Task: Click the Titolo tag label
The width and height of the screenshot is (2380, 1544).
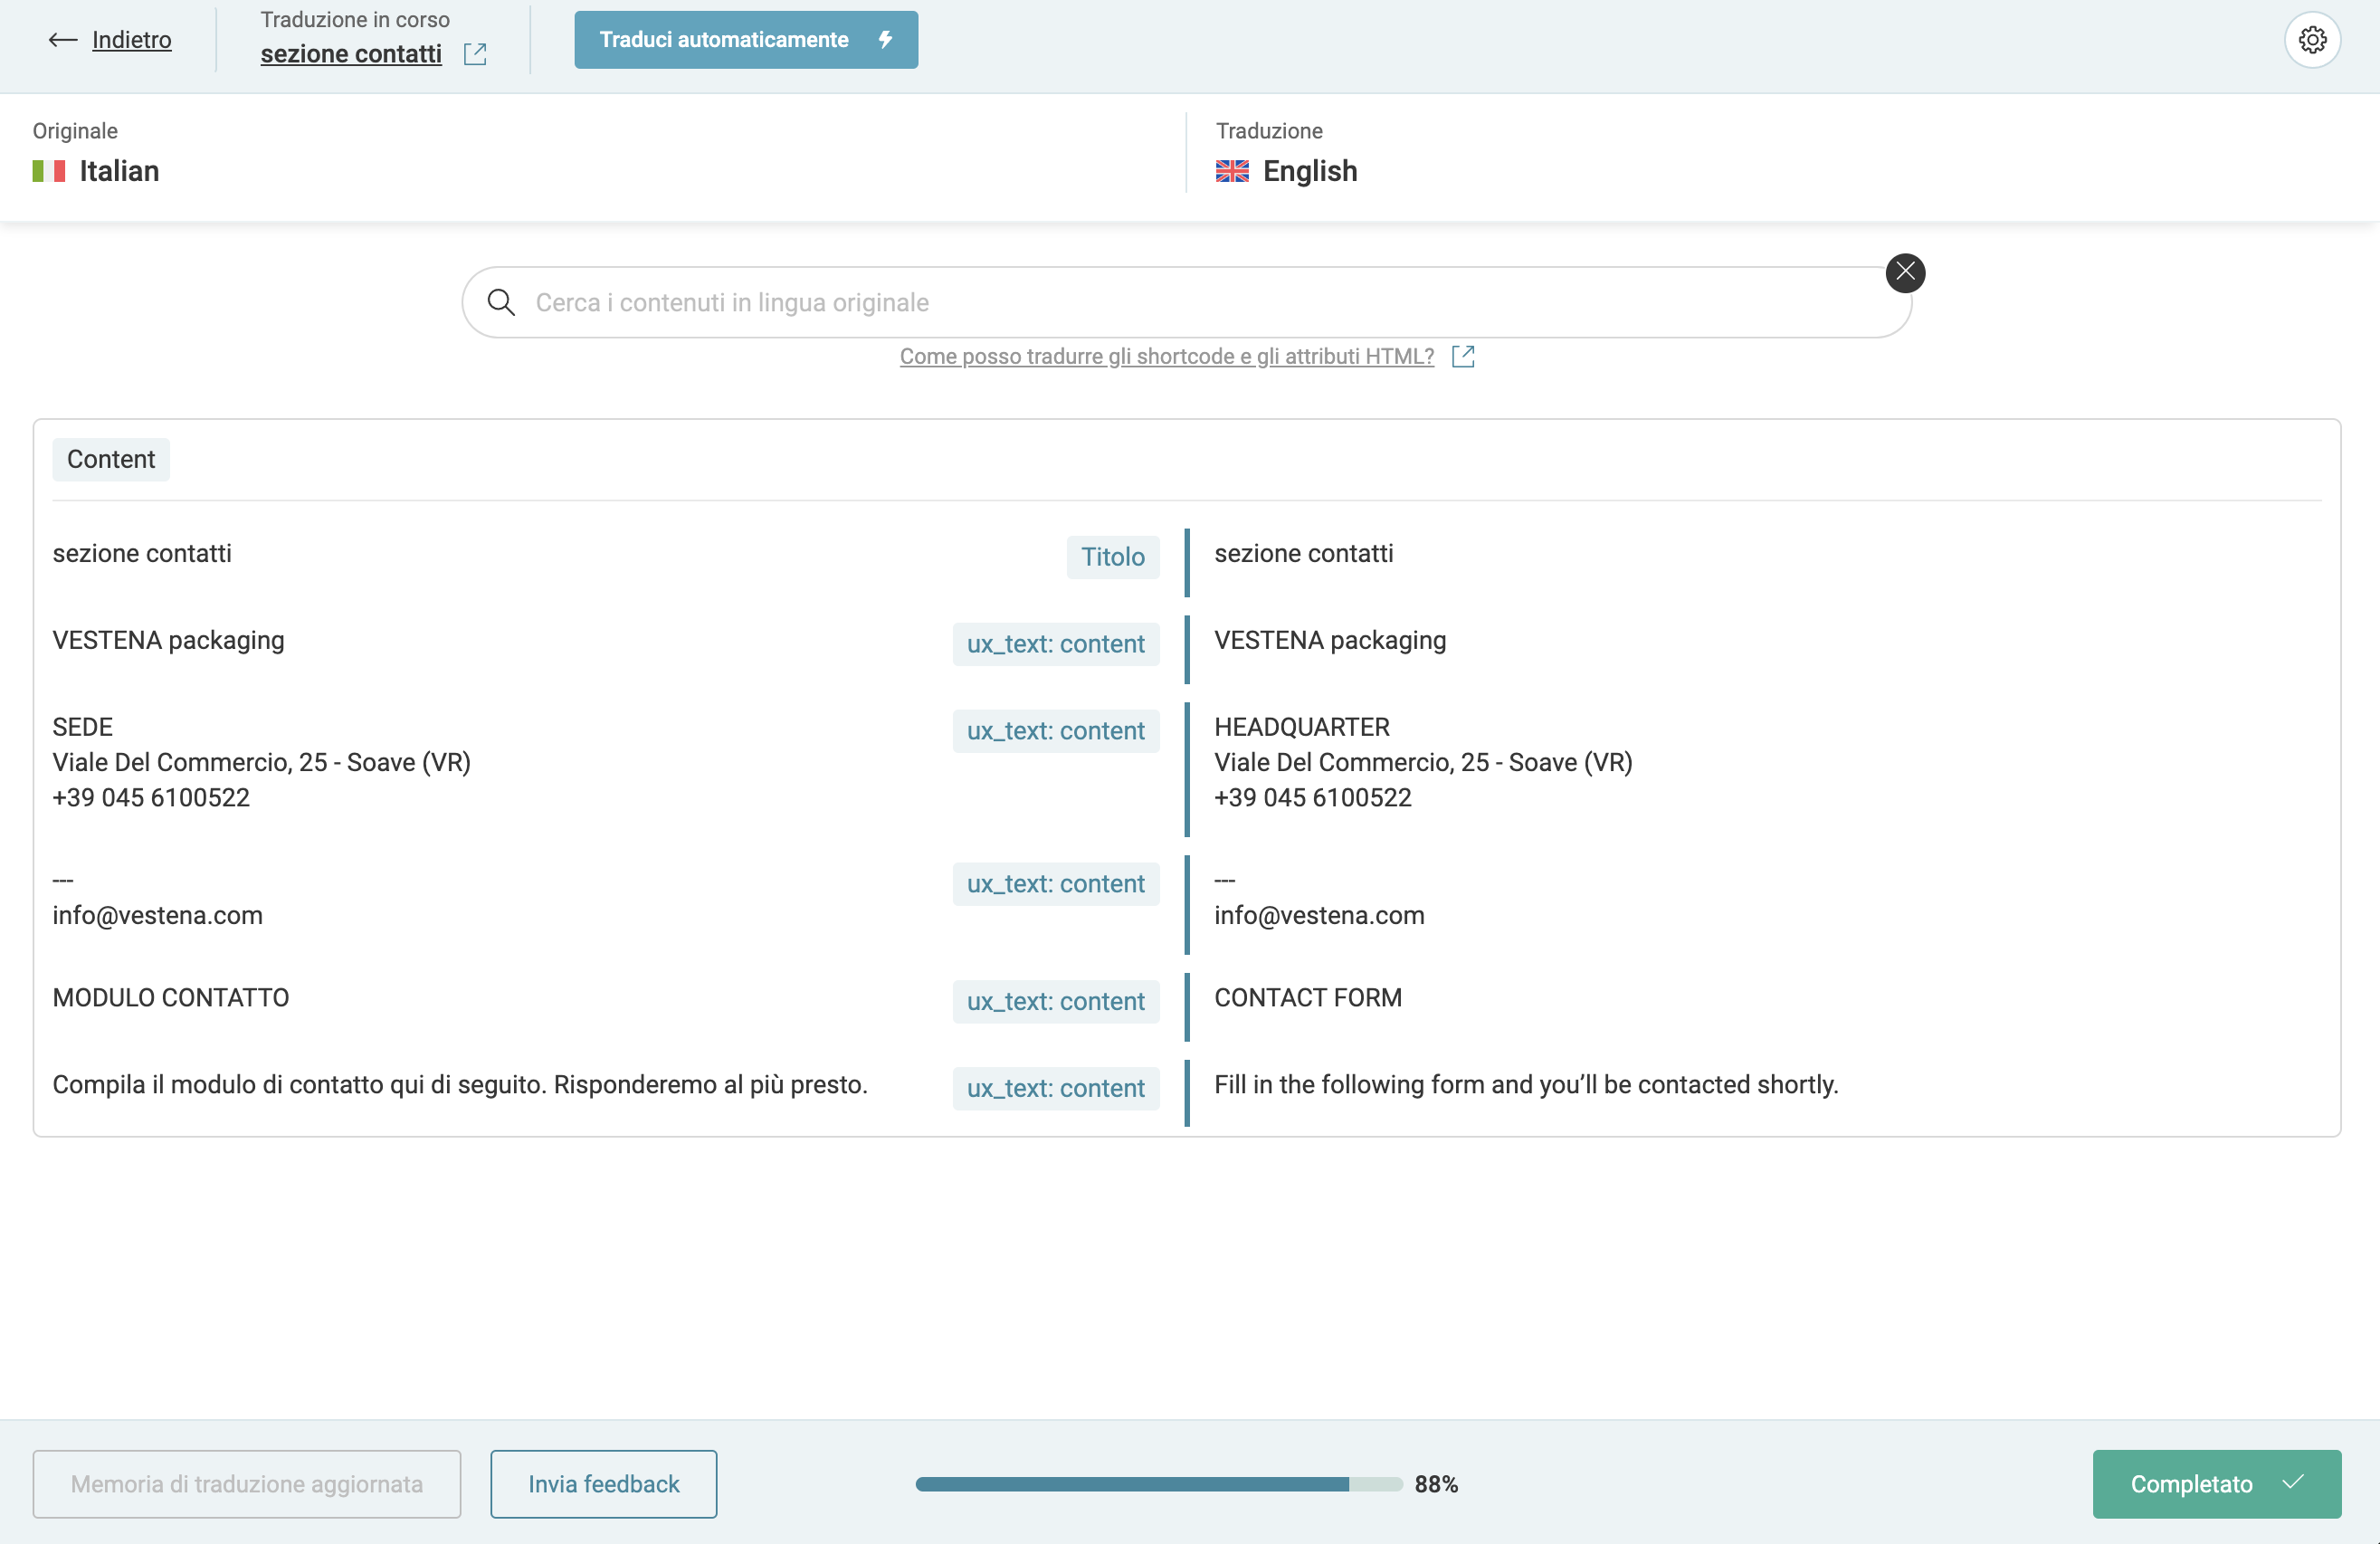Action: point(1112,557)
